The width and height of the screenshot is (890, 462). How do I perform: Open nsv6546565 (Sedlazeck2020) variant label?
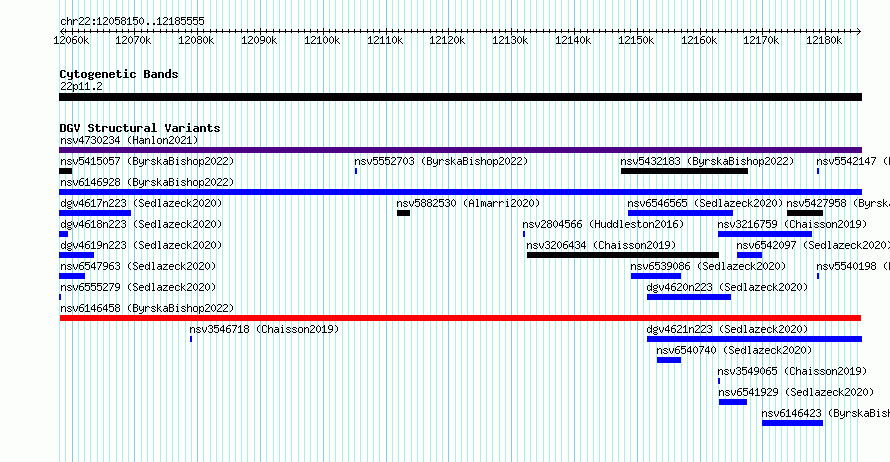point(706,203)
